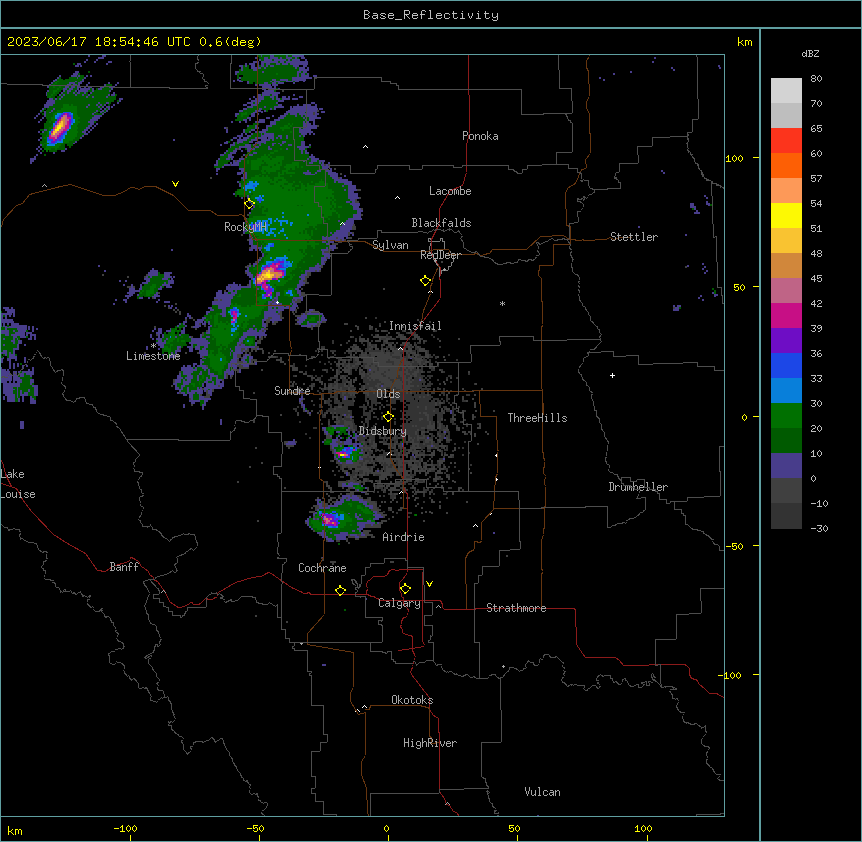862x842 pixels.
Task: Click the asterisk marker east of Innisfail
Action: tap(502, 303)
